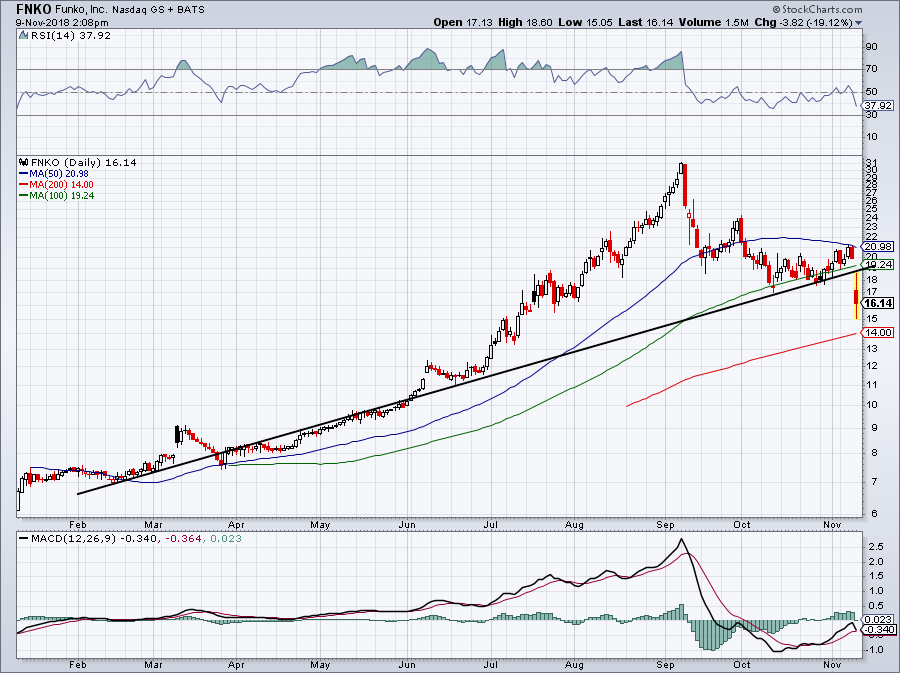Click the RSI area-chart icon beside RSI(14)

coord(23,36)
